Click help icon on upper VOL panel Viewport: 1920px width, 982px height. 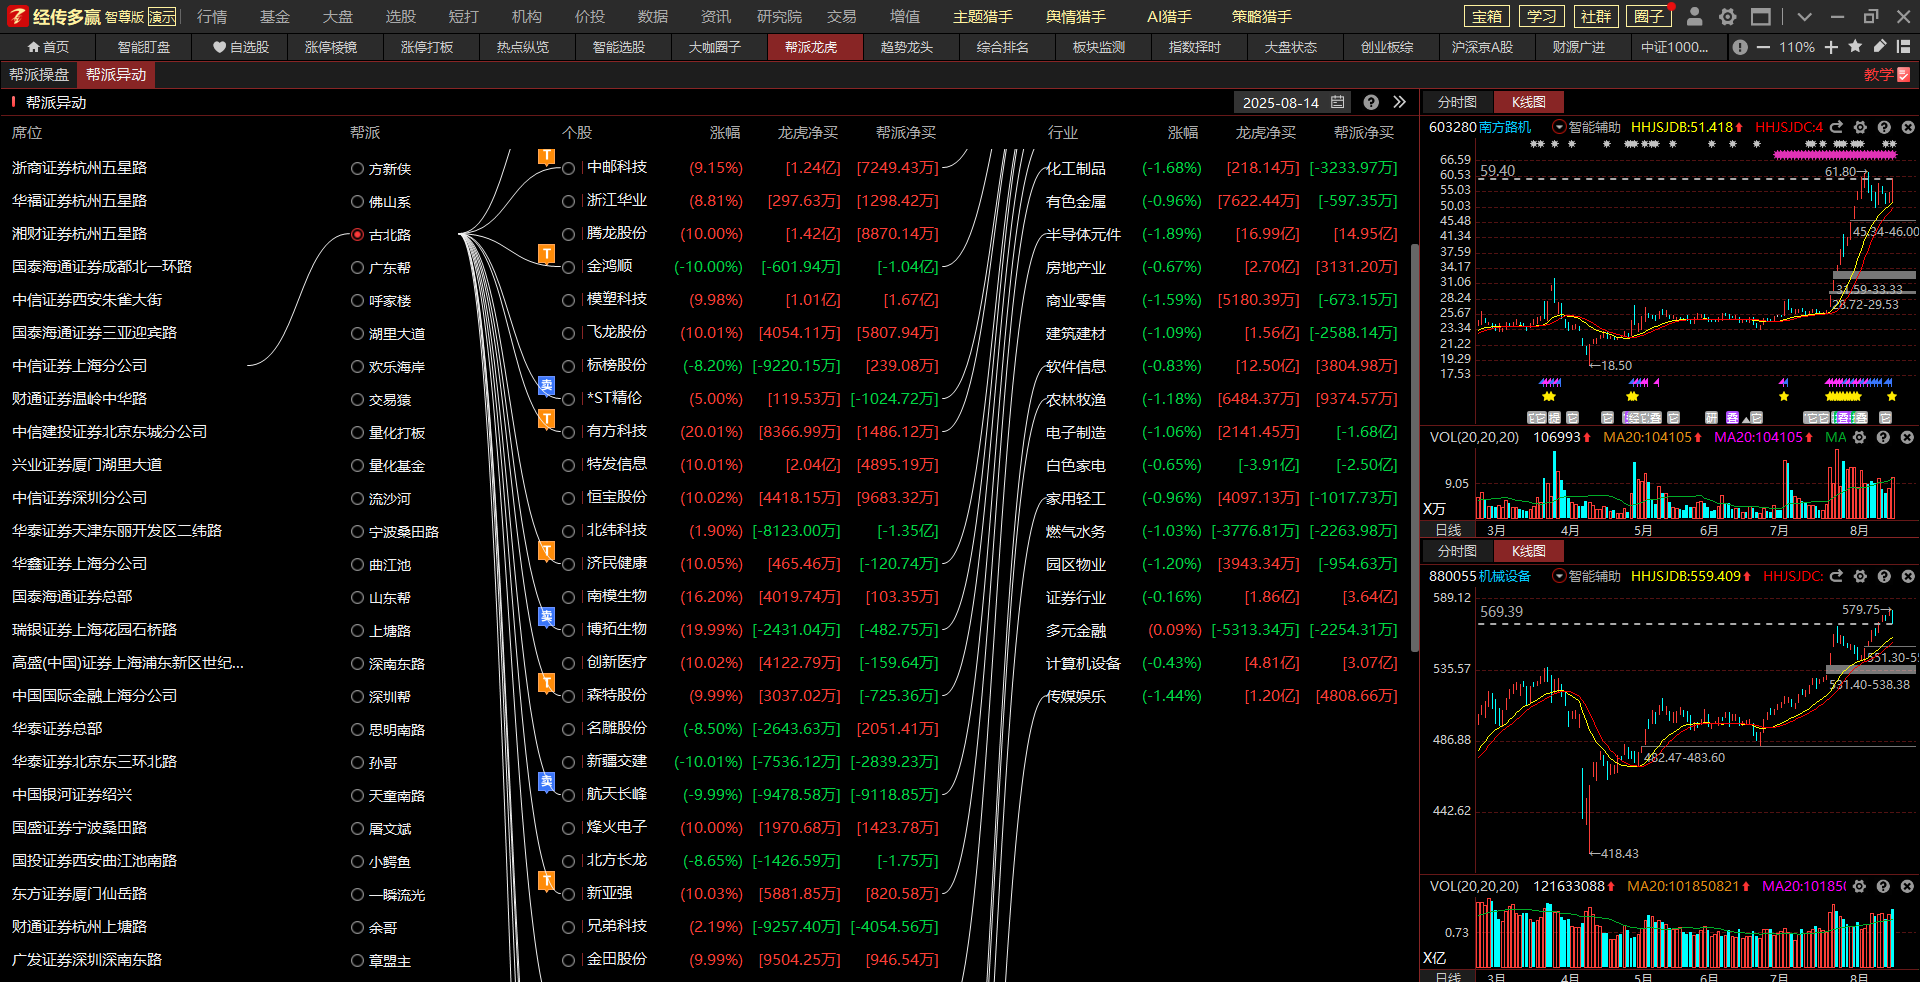1884,437
